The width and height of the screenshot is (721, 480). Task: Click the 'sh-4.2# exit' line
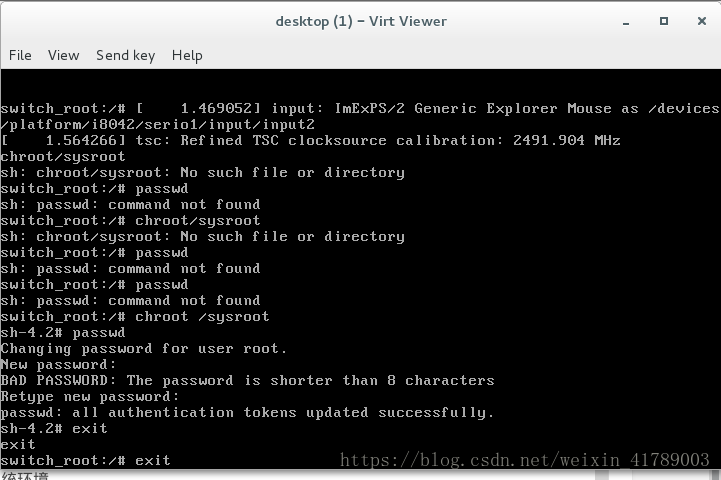[54, 428]
